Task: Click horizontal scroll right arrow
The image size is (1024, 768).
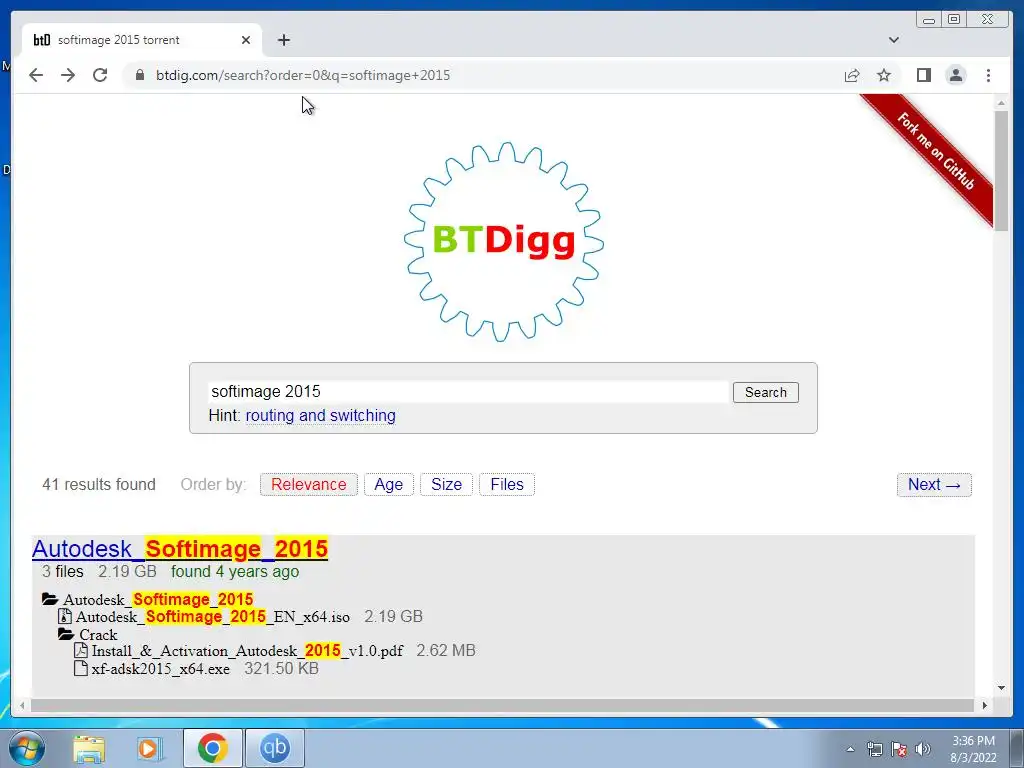Action: (985, 705)
